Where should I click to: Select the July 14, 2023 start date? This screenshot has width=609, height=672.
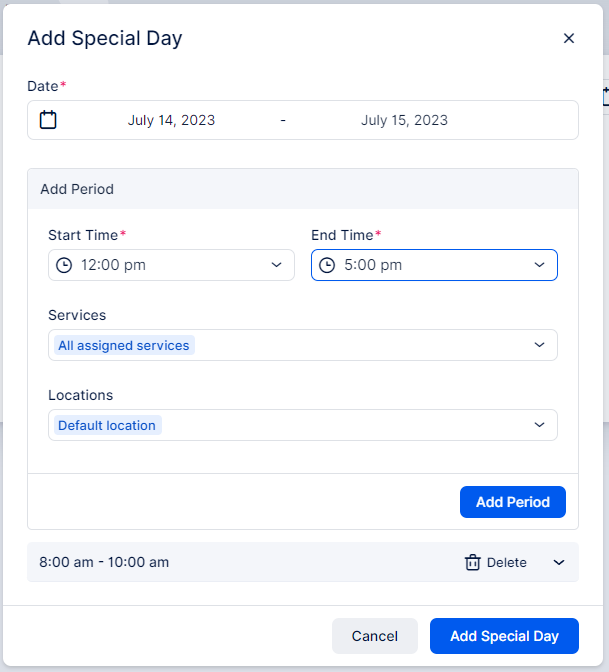(x=171, y=120)
